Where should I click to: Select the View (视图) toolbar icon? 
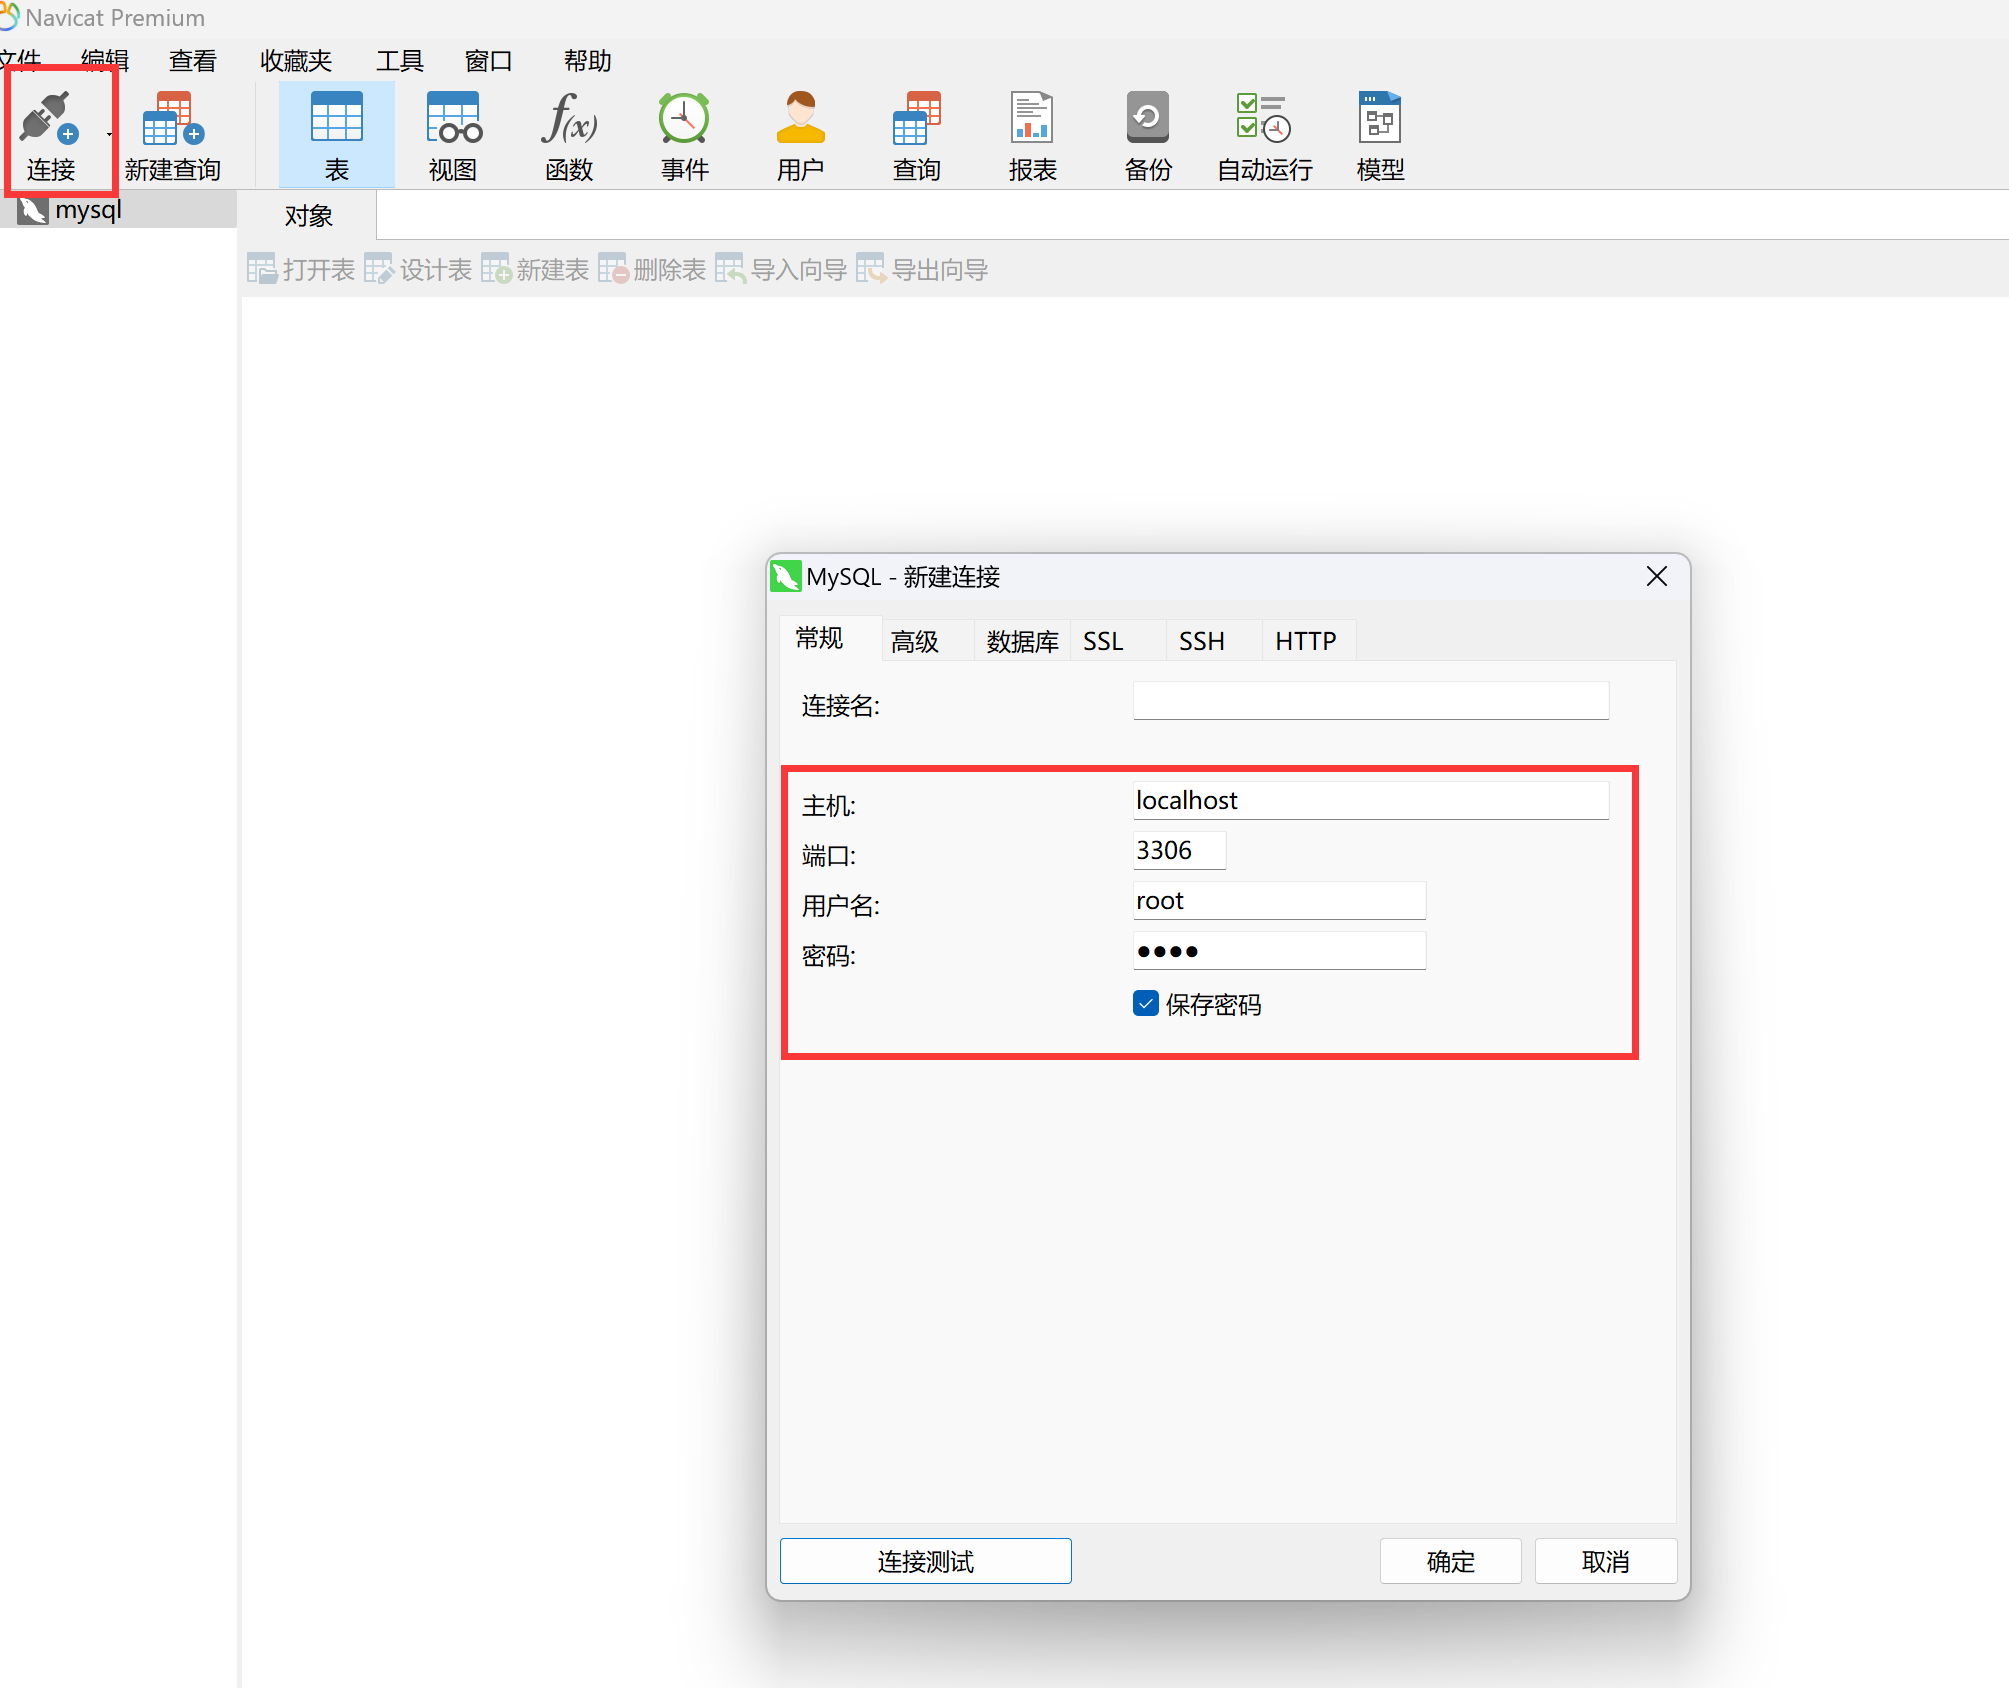click(x=453, y=120)
